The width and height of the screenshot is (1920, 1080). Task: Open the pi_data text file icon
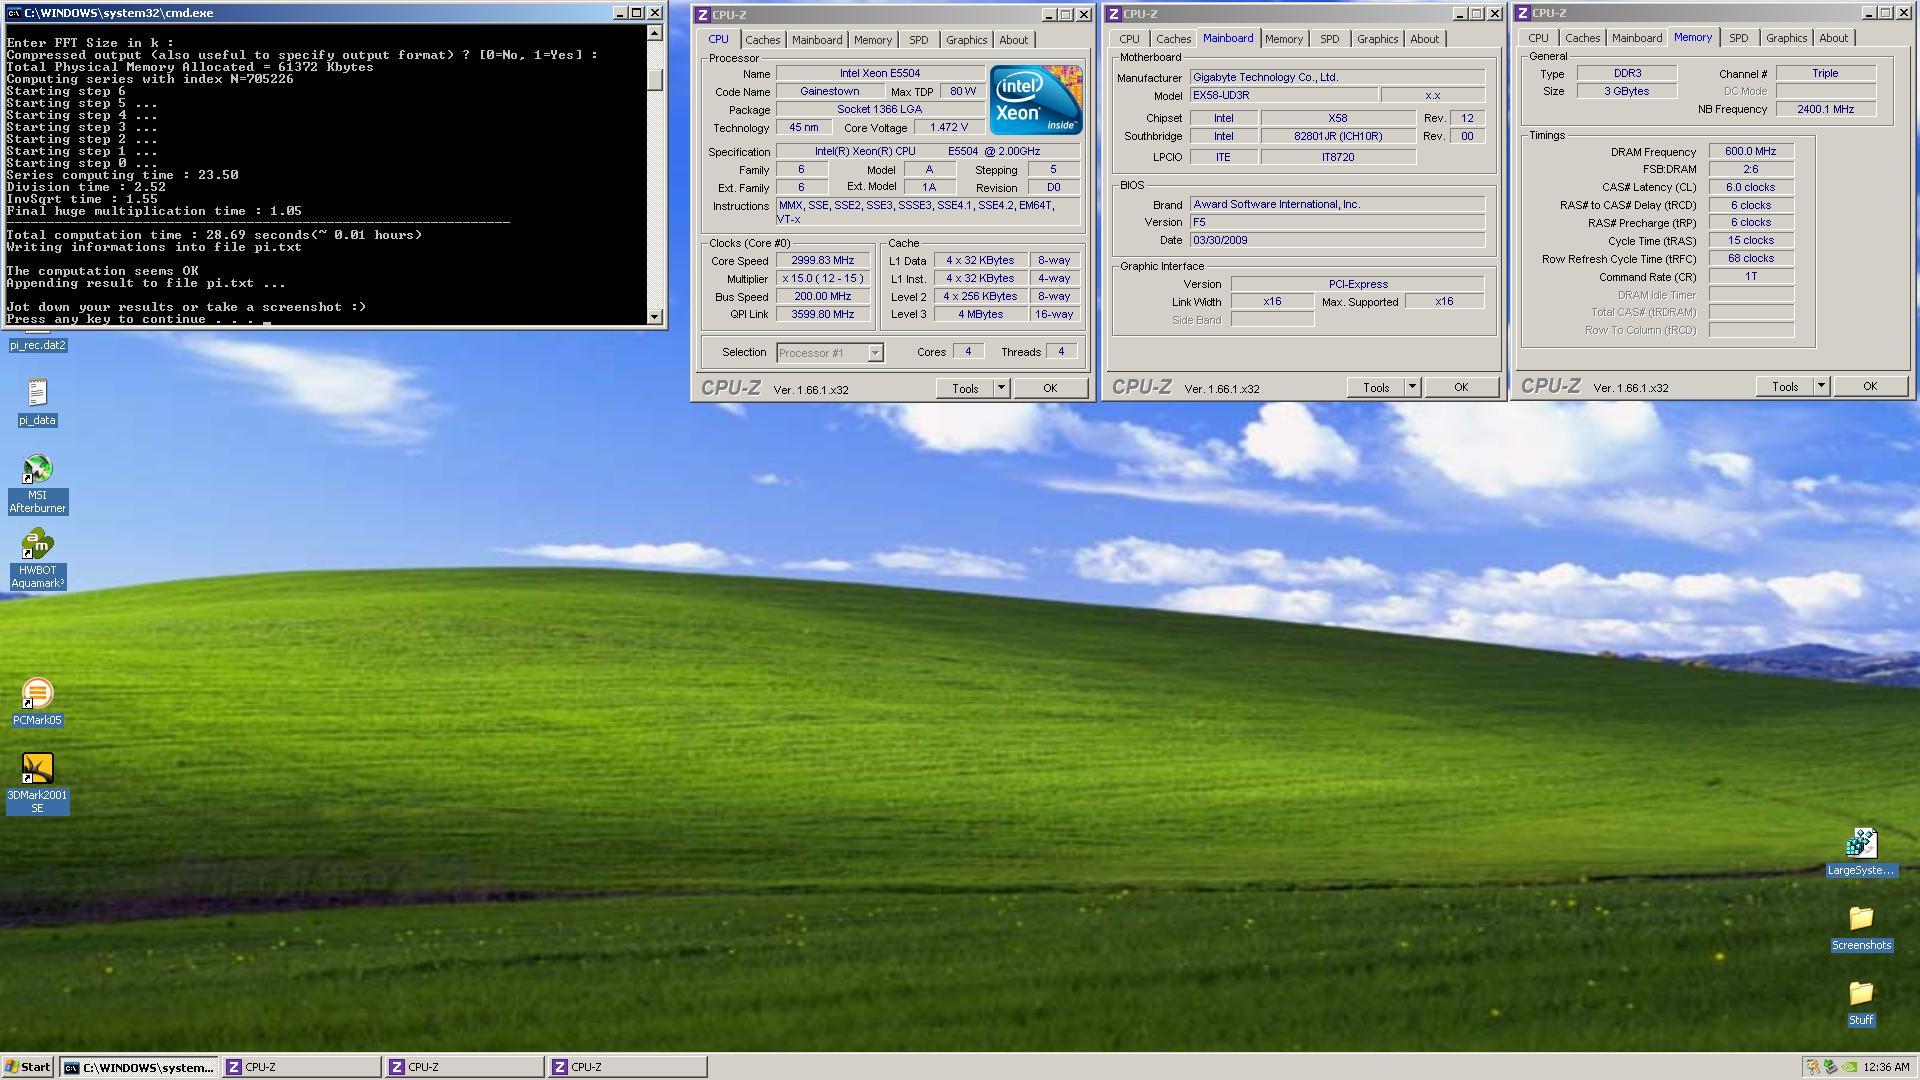pyautogui.click(x=37, y=402)
